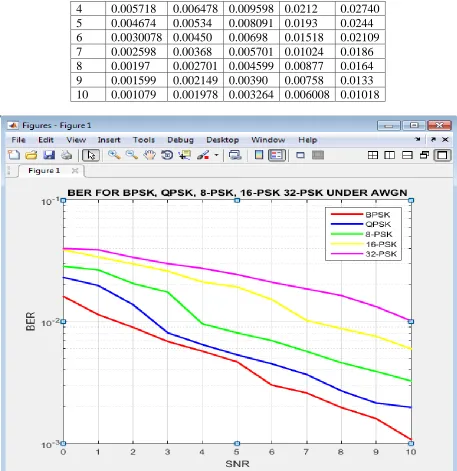The height and width of the screenshot is (471, 457).
Task: Select the Zoom In tool
Action: (114, 155)
